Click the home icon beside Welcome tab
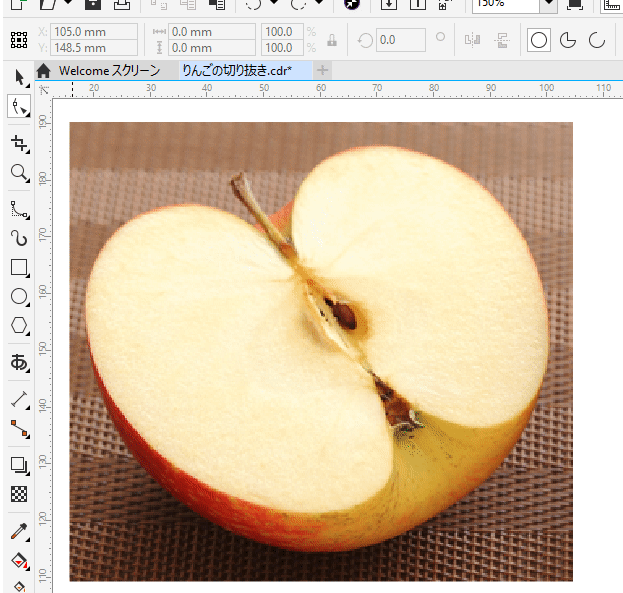This screenshot has height=593, width=623. (x=43, y=71)
